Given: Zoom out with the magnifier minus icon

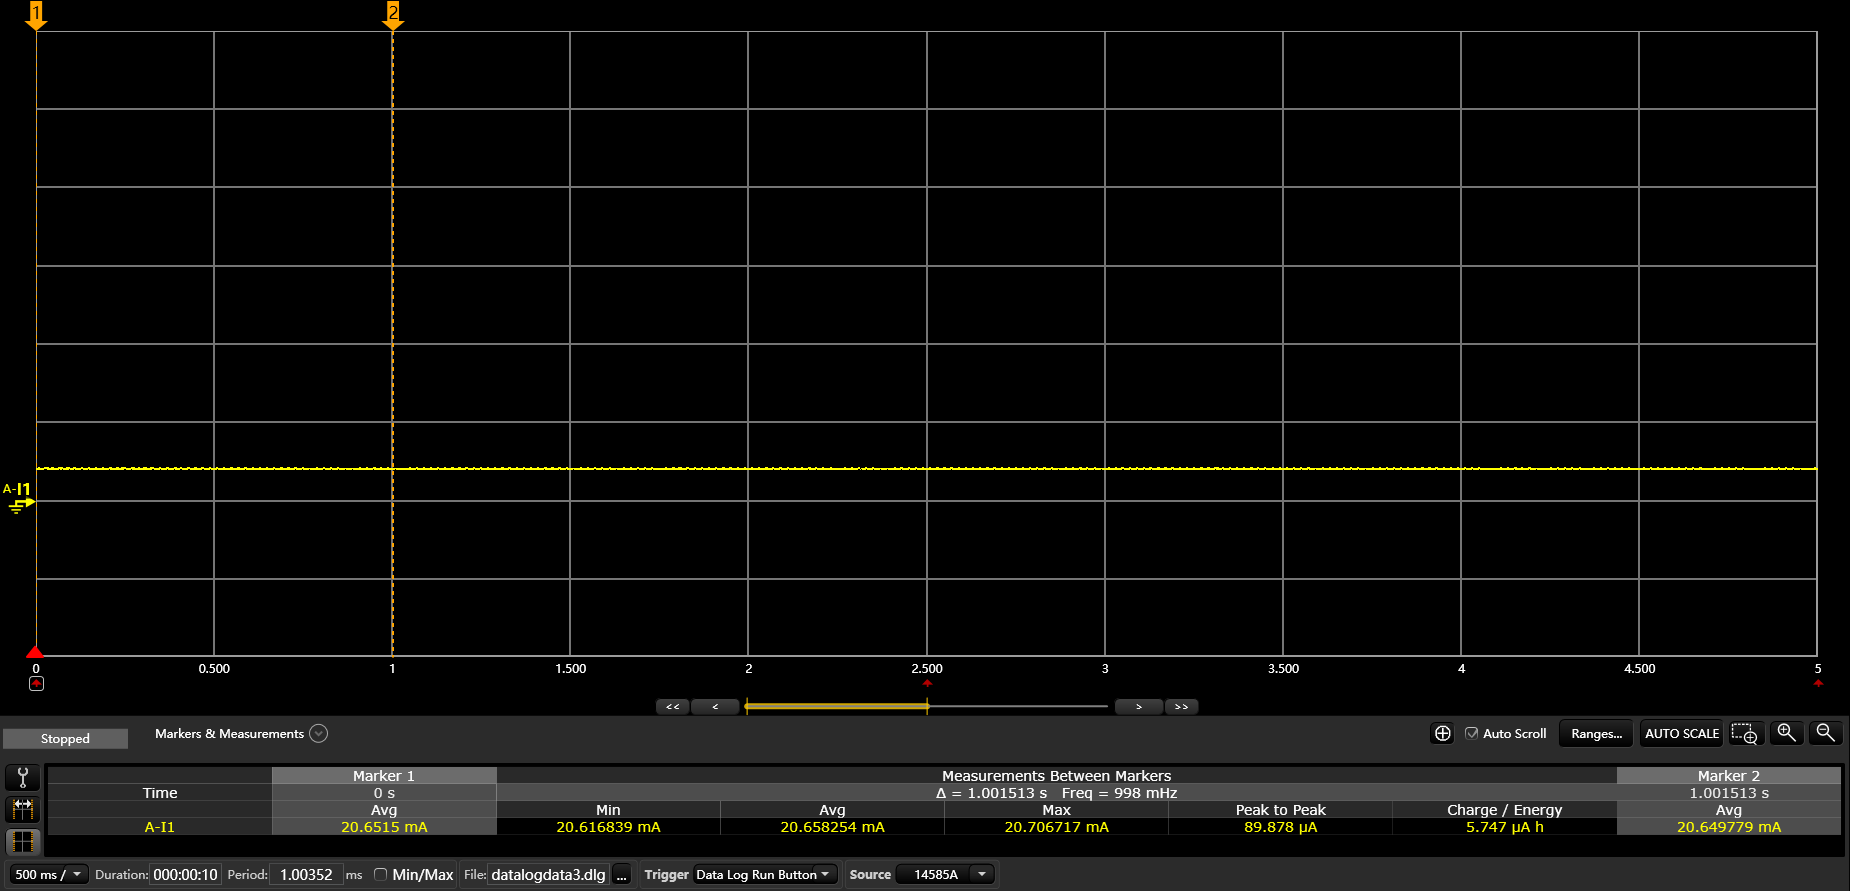Looking at the screenshot, I should 1826,733.
